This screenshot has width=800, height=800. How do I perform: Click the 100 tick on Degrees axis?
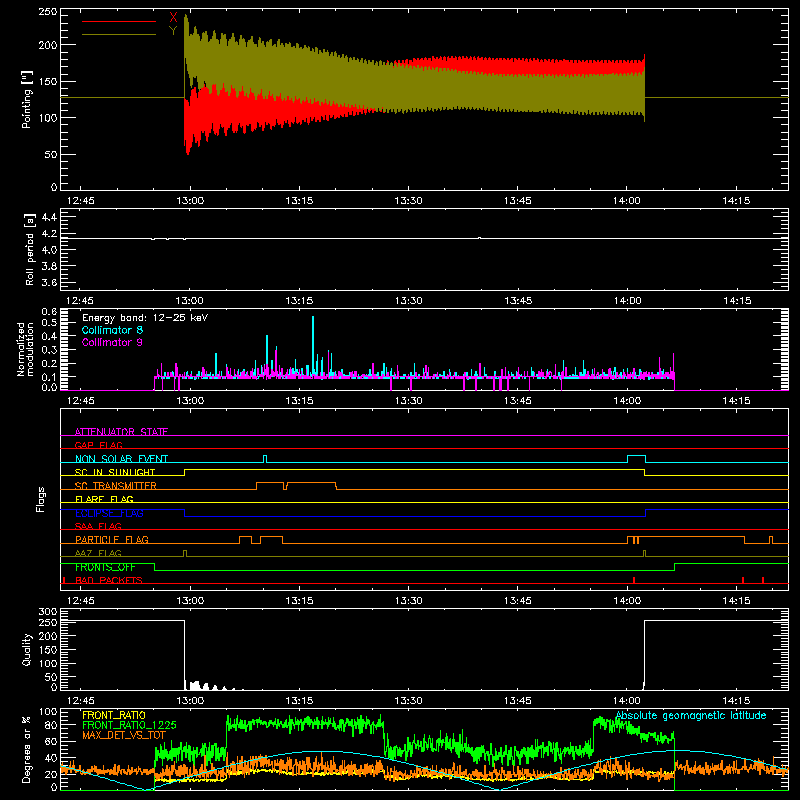(x=47, y=712)
